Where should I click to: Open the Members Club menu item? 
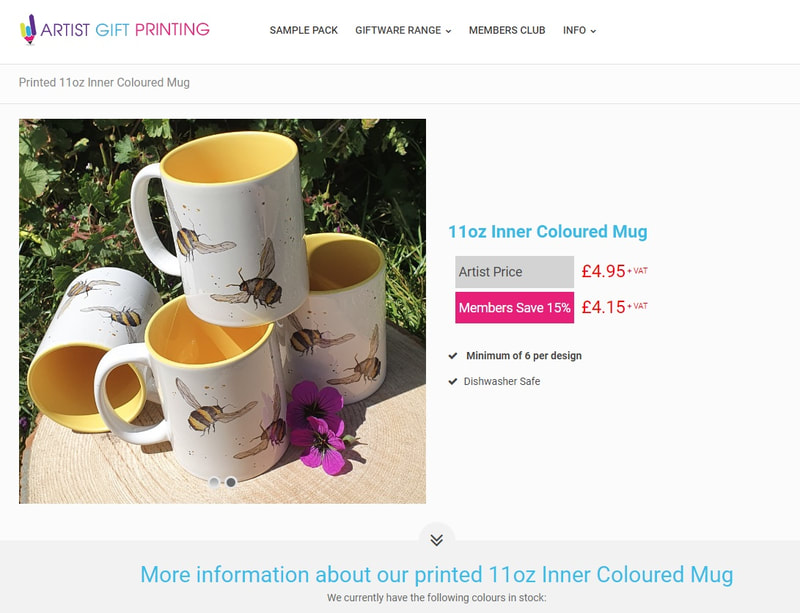pyautogui.click(x=507, y=30)
